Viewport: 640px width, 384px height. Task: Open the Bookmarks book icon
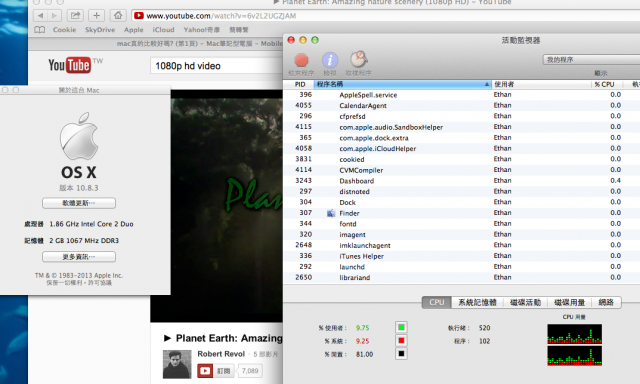point(40,30)
